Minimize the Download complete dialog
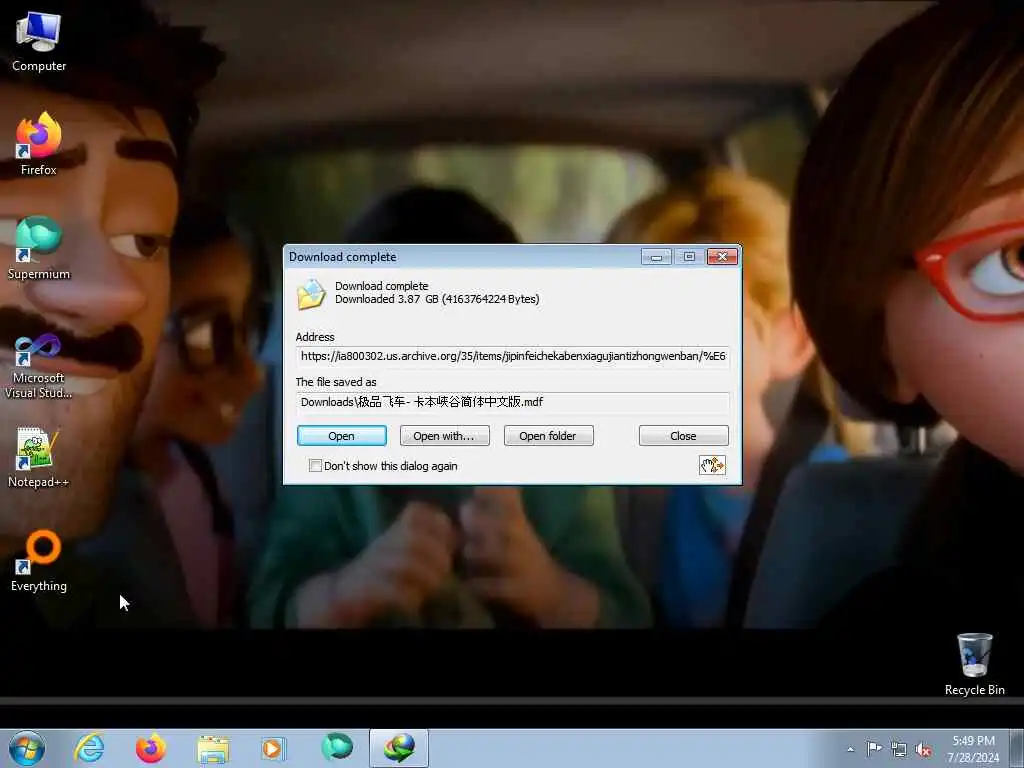This screenshot has height=768, width=1024. (656, 257)
